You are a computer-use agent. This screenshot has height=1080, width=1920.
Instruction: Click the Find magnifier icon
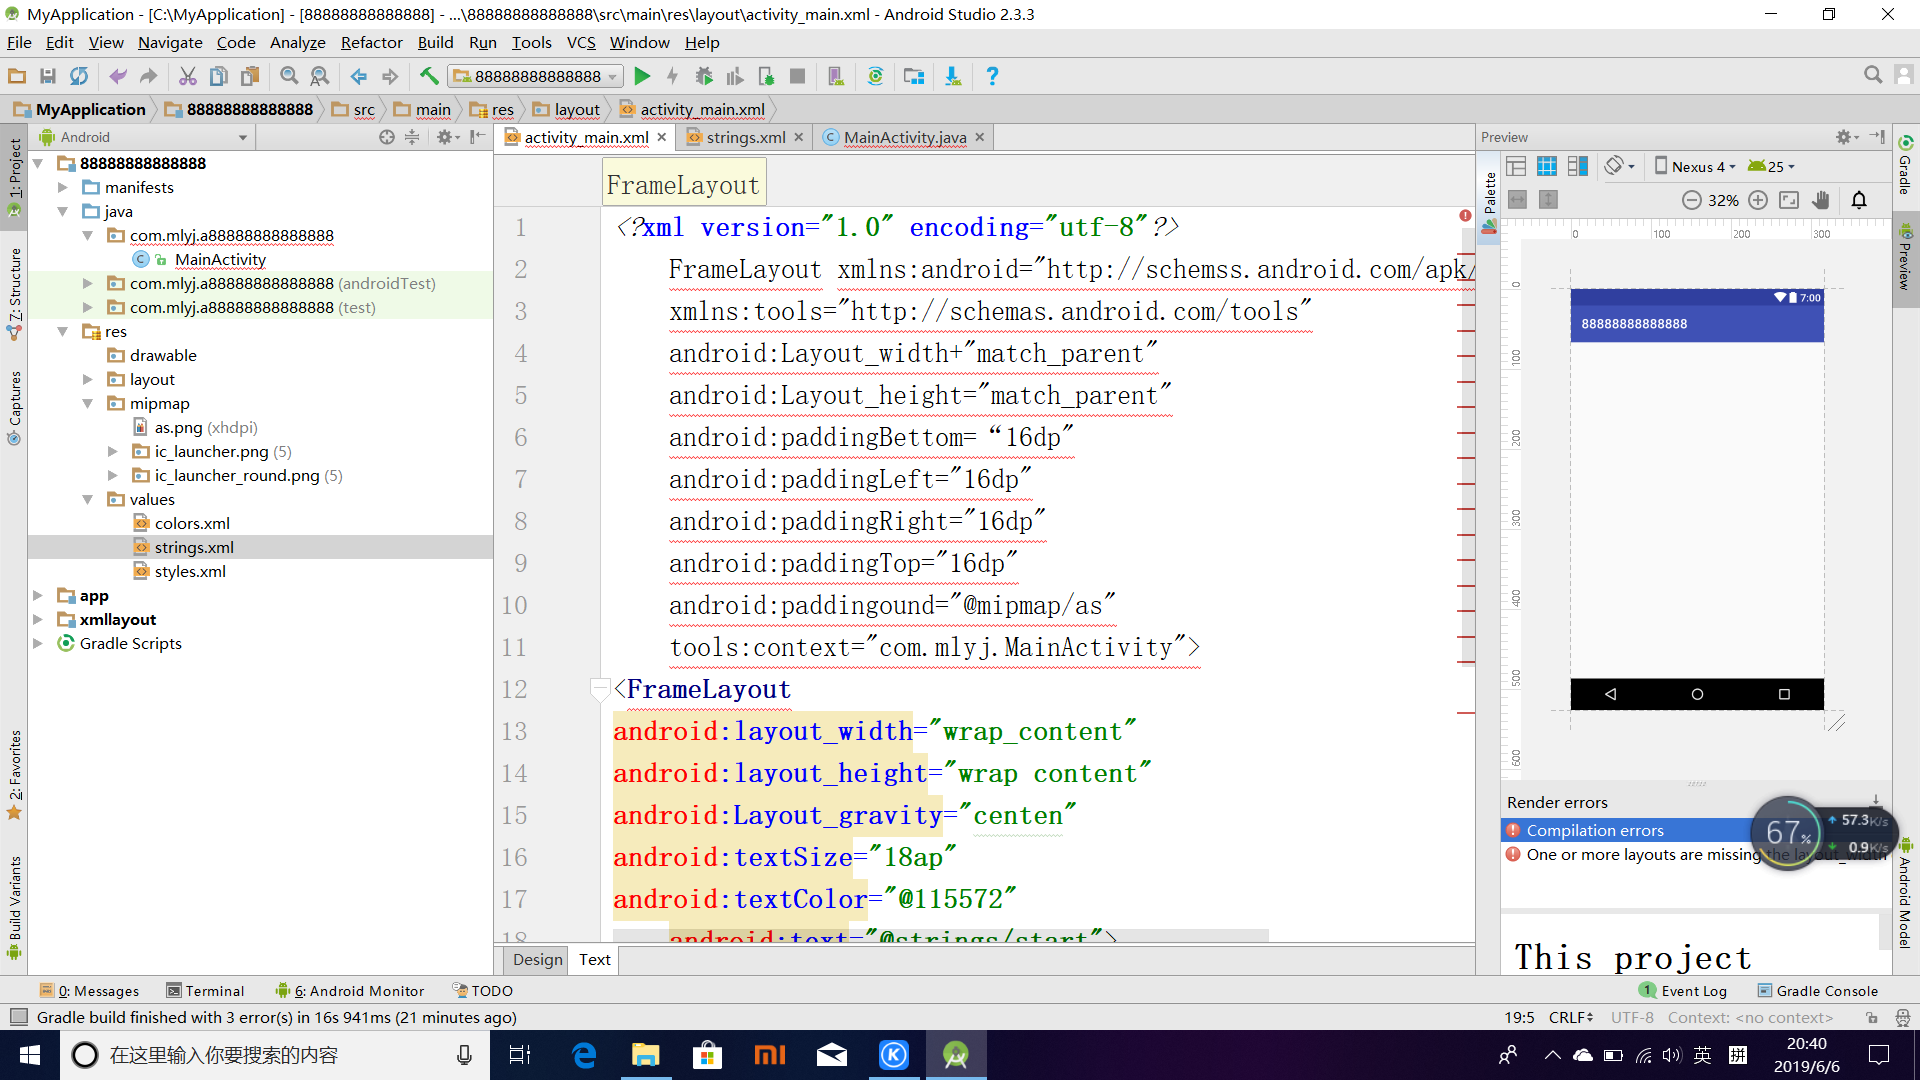pos(289,76)
